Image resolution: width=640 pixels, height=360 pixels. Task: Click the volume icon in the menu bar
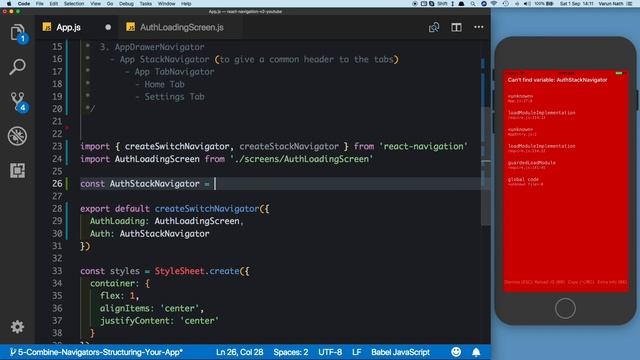(x=527, y=4)
